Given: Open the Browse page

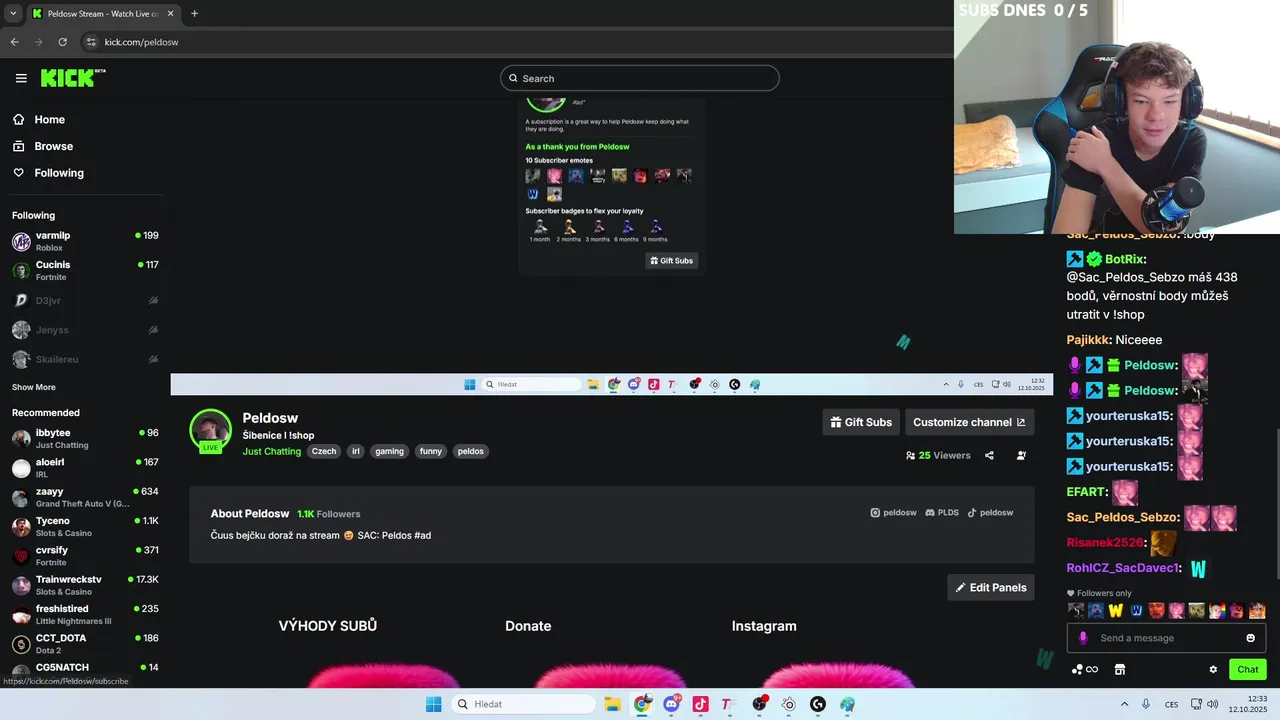Looking at the screenshot, I should pyautogui.click(x=53, y=146).
